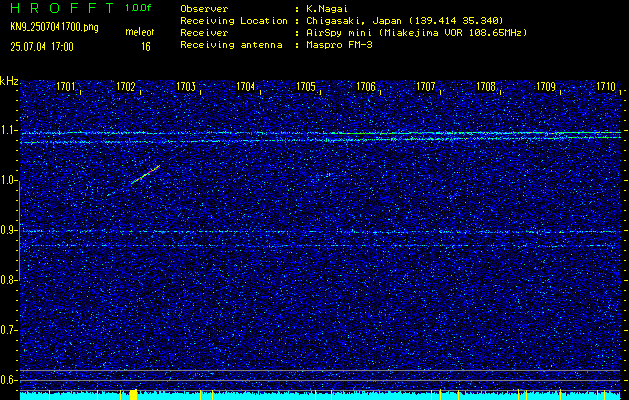The height and width of the screenshot is (400, 629).
Task: Click the thick yellow meteor marker in bottom bar
Action: click(x=133, y=394)
